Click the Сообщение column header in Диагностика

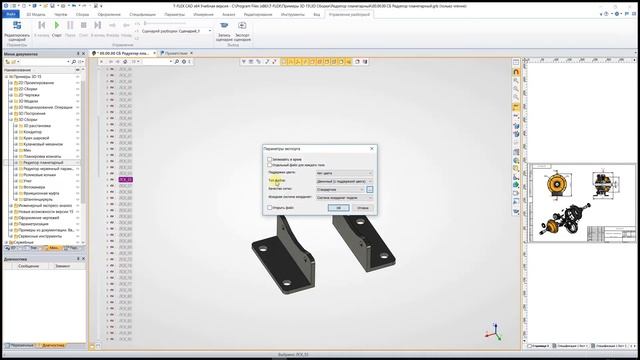tap(28, 266)
